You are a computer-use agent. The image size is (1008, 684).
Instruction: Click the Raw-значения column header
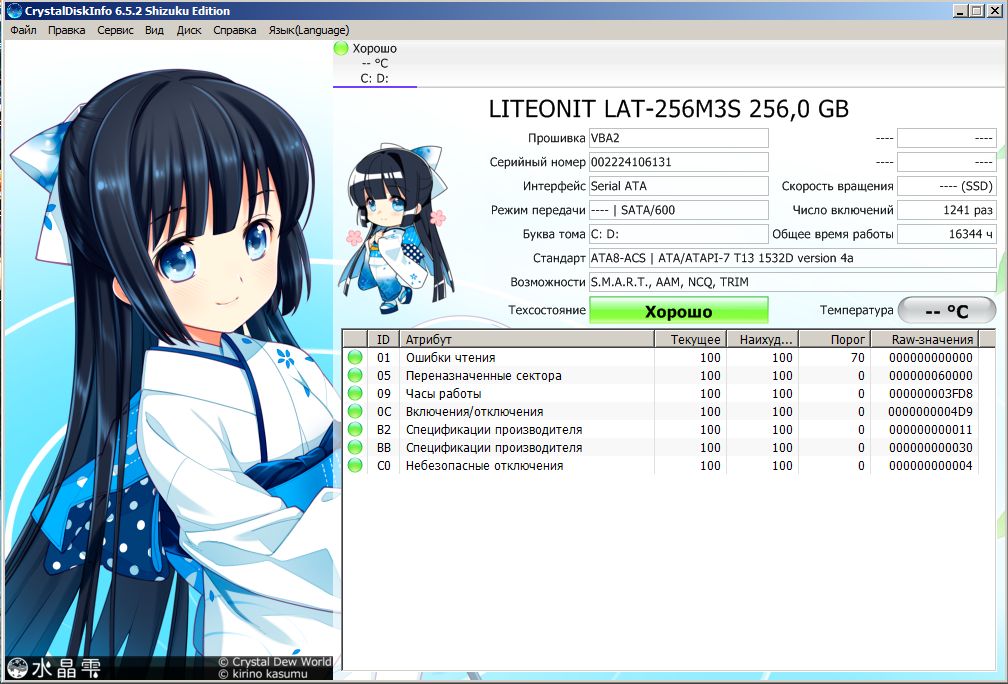[x=924, y=339]
